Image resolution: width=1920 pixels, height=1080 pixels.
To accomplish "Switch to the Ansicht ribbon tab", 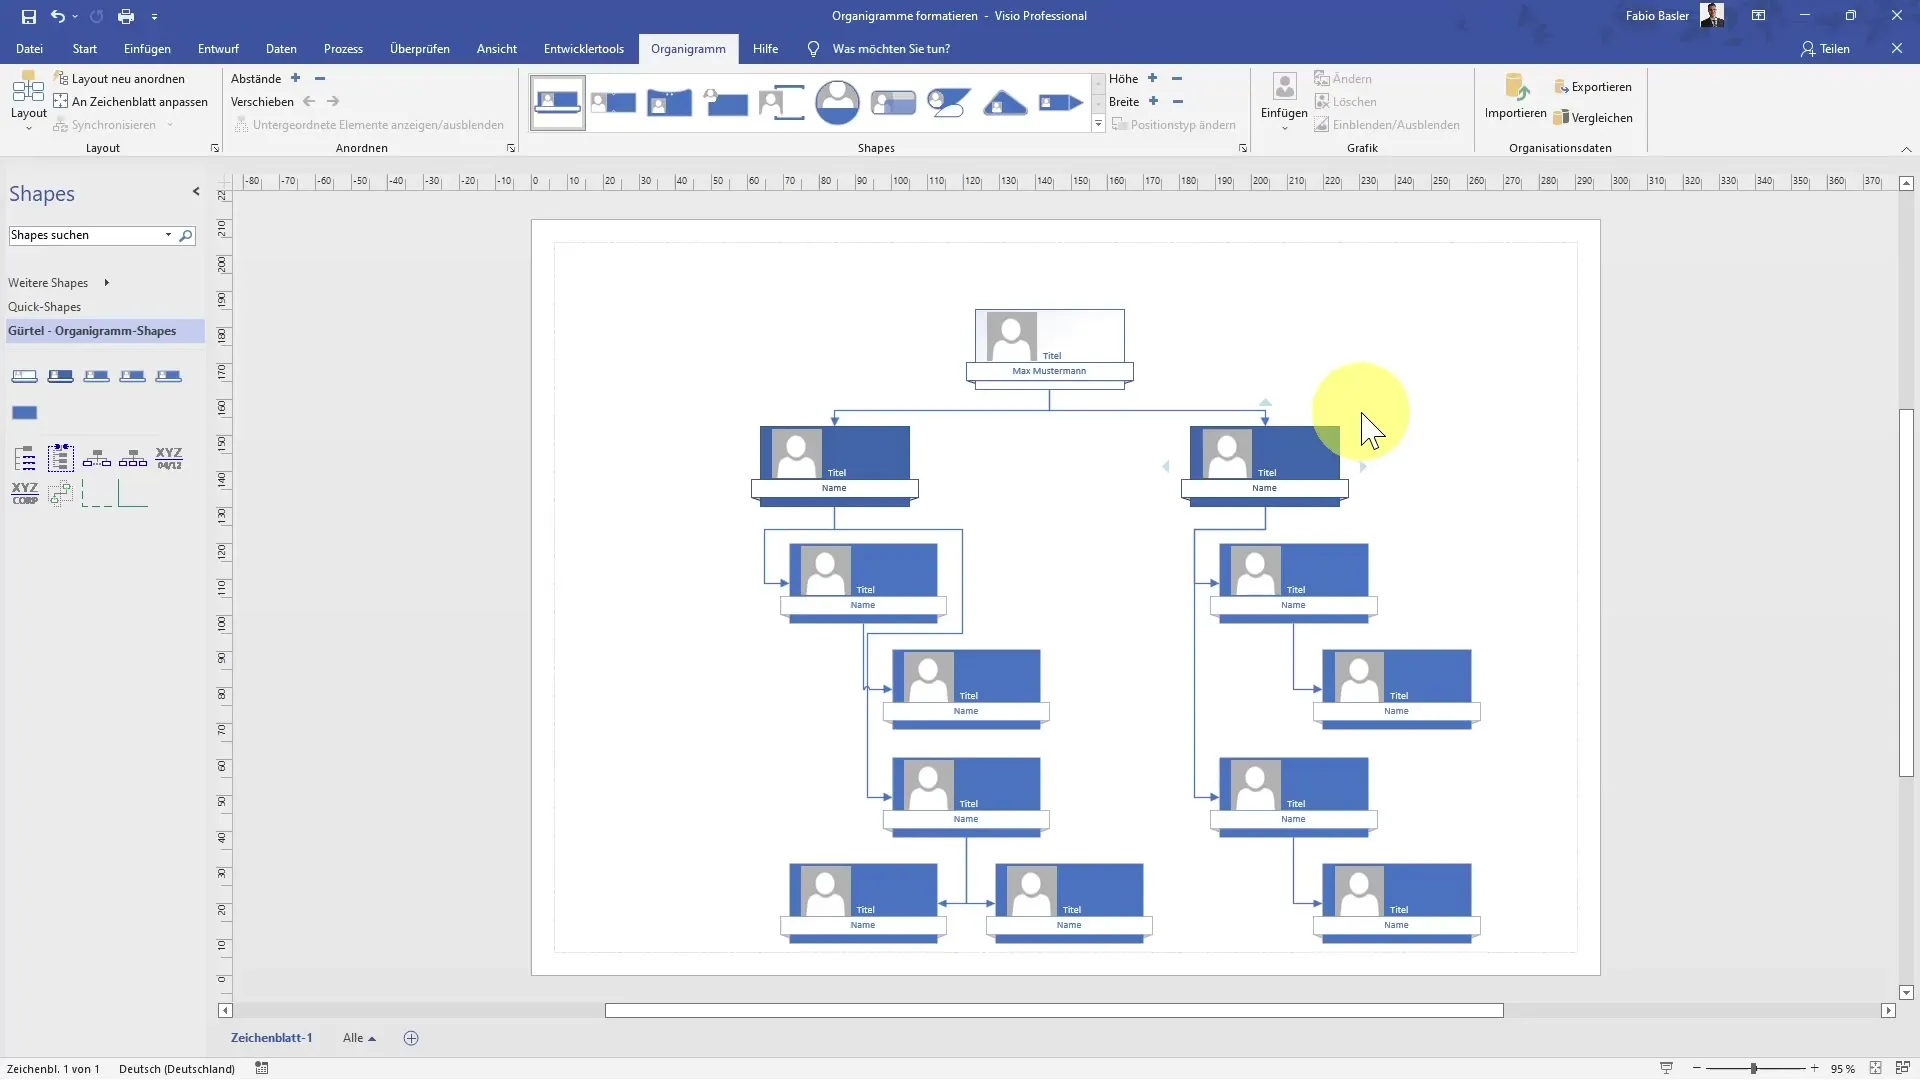I will click(x=497, y=49).
